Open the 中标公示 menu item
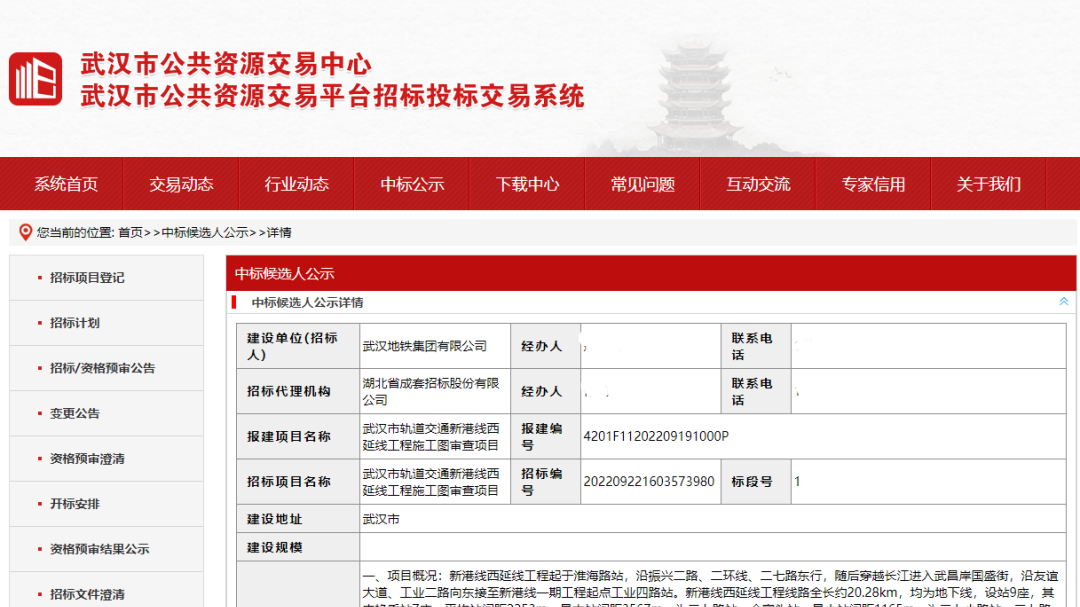Image resolution: width=1080 pixels, height=607 pixels. point(412,184)
